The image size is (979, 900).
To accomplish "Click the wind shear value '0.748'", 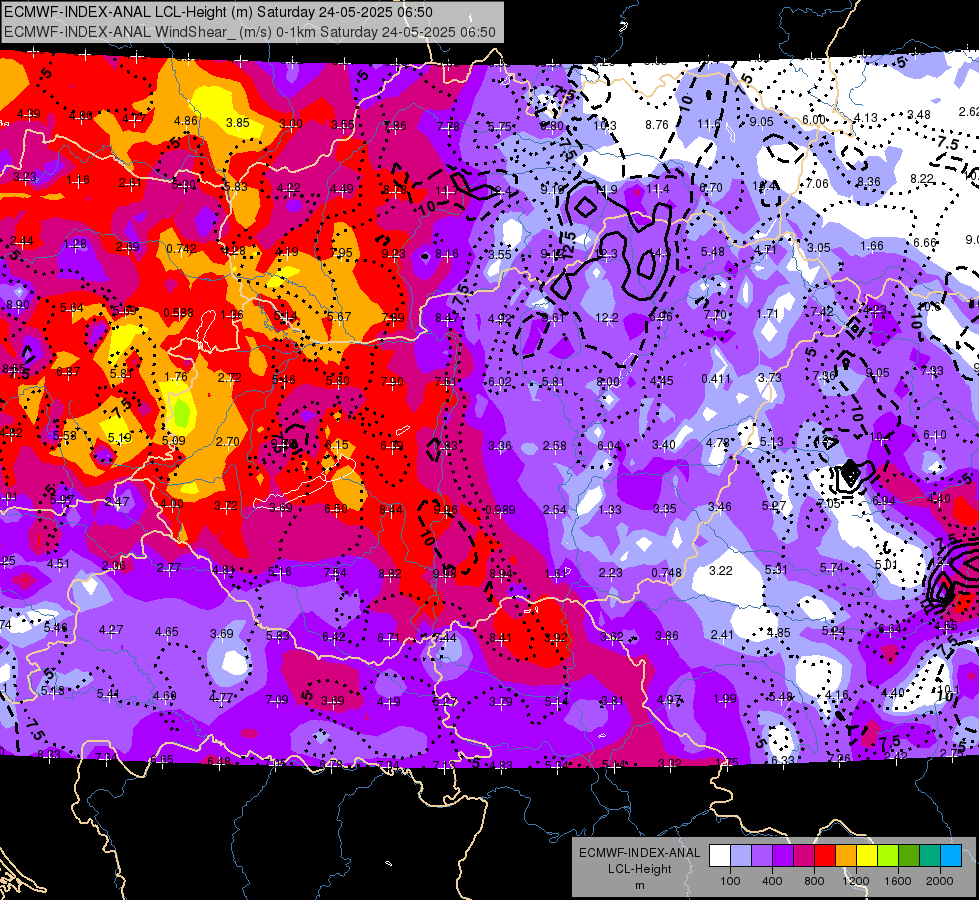I will [x=666, y=573].
